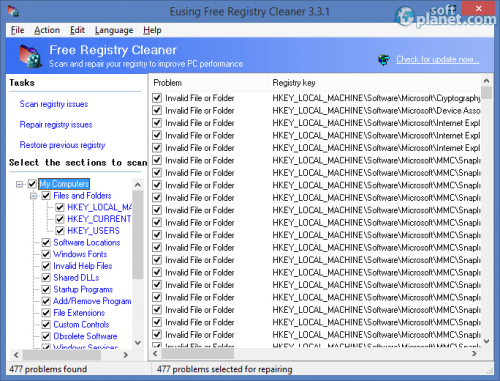Click the tree panel vertical scrollbar thumb
The height and width of the screenshot is (381, 500).
(138, 235)
